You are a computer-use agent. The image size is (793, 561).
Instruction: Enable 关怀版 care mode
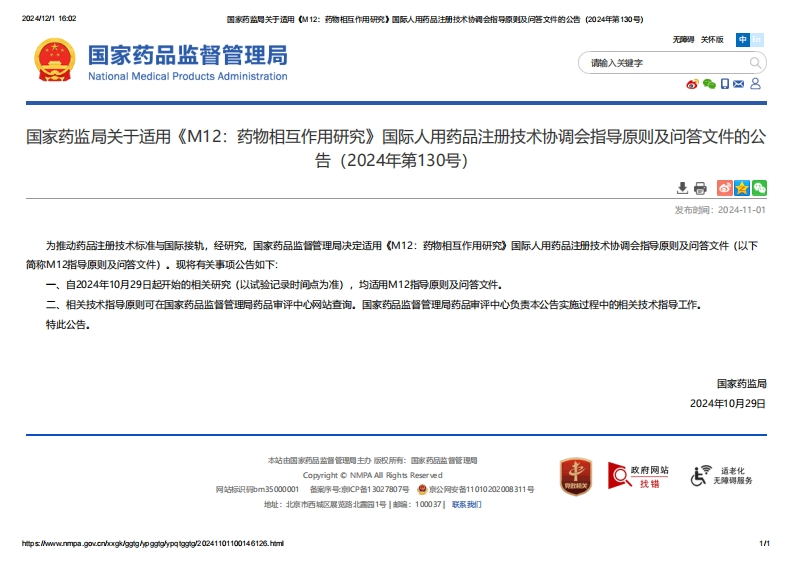point(712,40)
